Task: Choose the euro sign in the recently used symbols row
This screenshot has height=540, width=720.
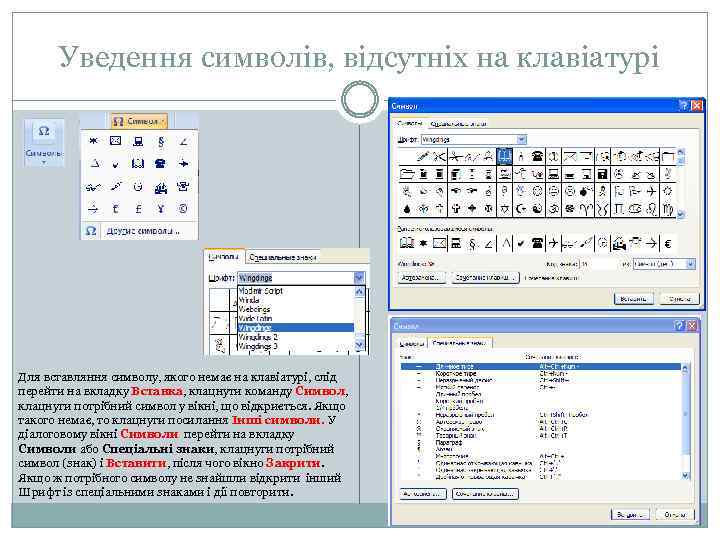Action: pyautogui.click(x=668, y=243)
